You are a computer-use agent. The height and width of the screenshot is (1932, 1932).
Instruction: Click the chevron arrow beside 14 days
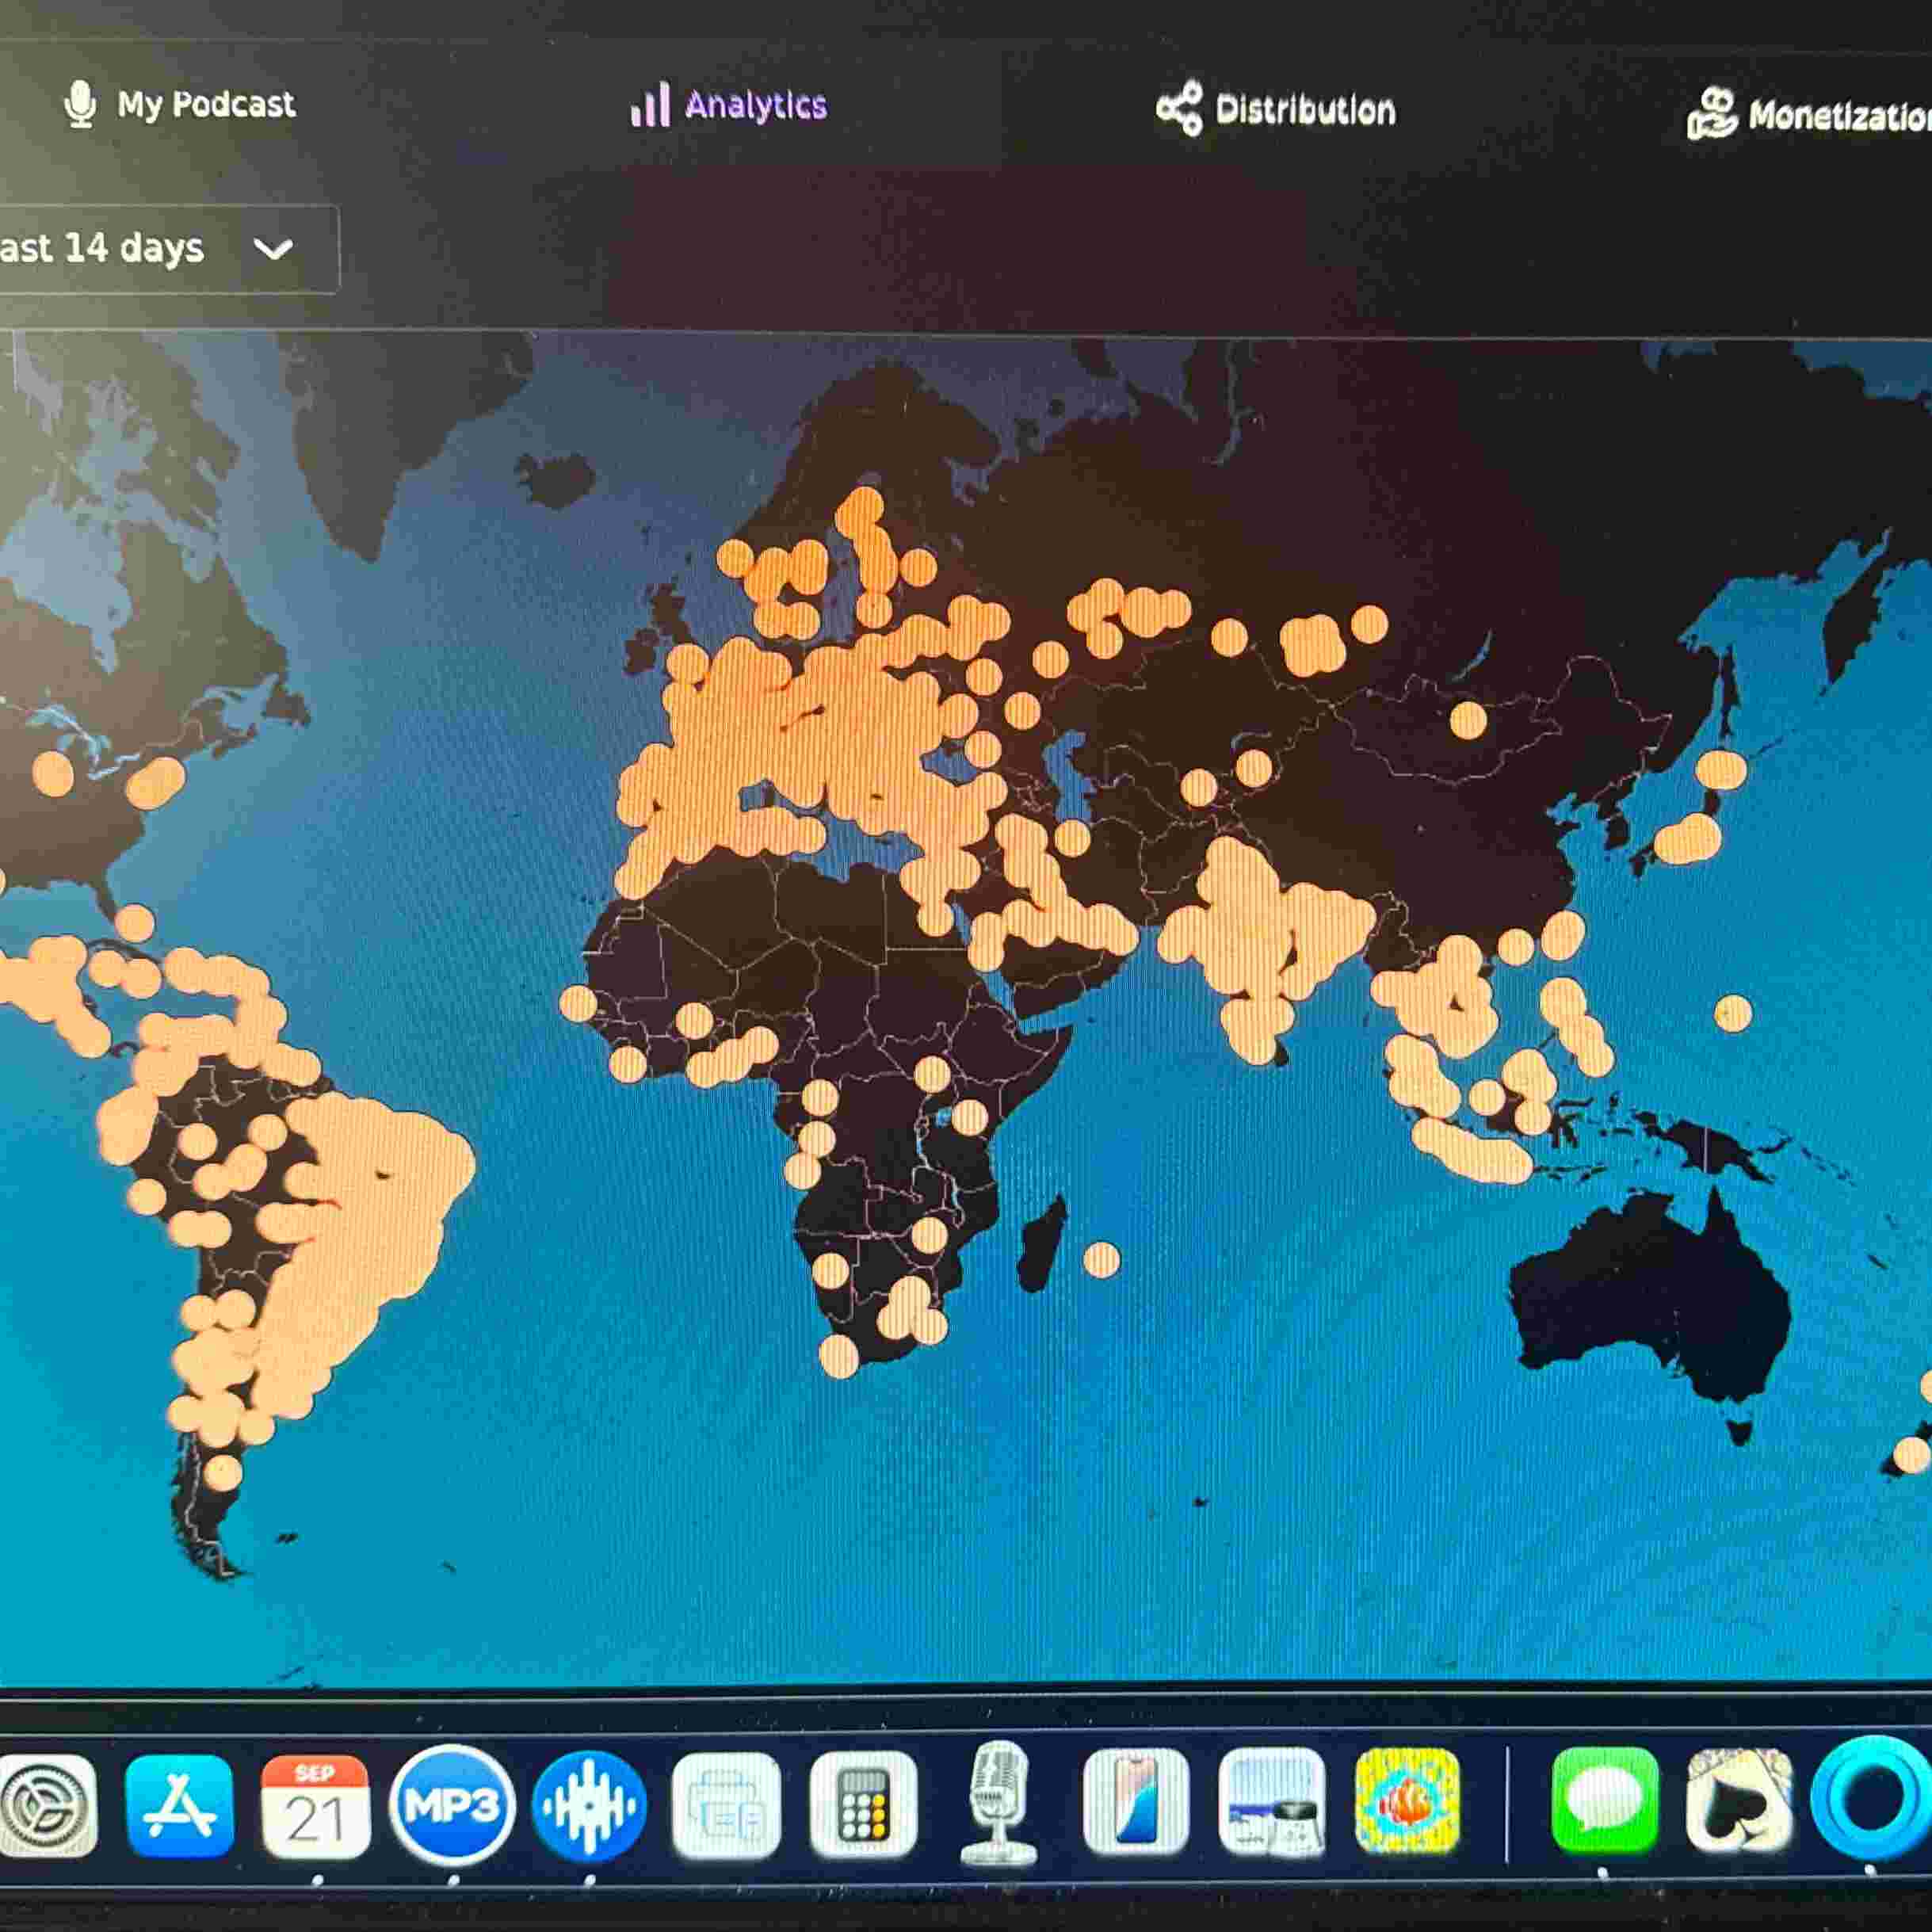tap(273, 248)
